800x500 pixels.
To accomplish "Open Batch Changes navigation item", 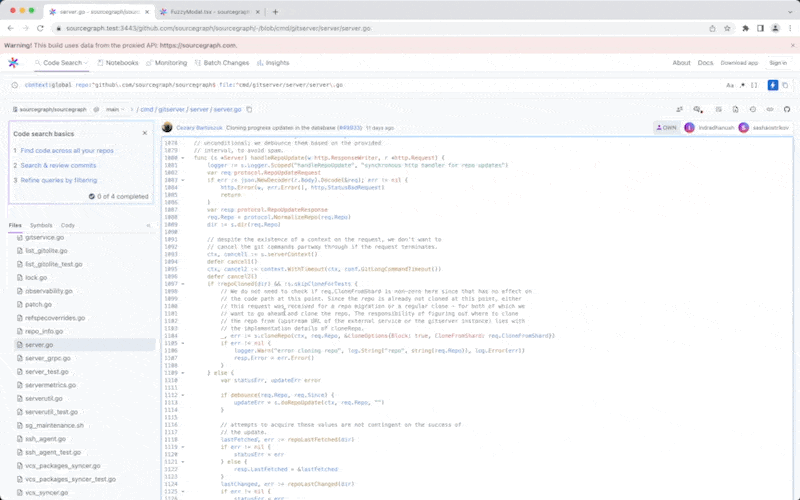I will click(221, 63).
